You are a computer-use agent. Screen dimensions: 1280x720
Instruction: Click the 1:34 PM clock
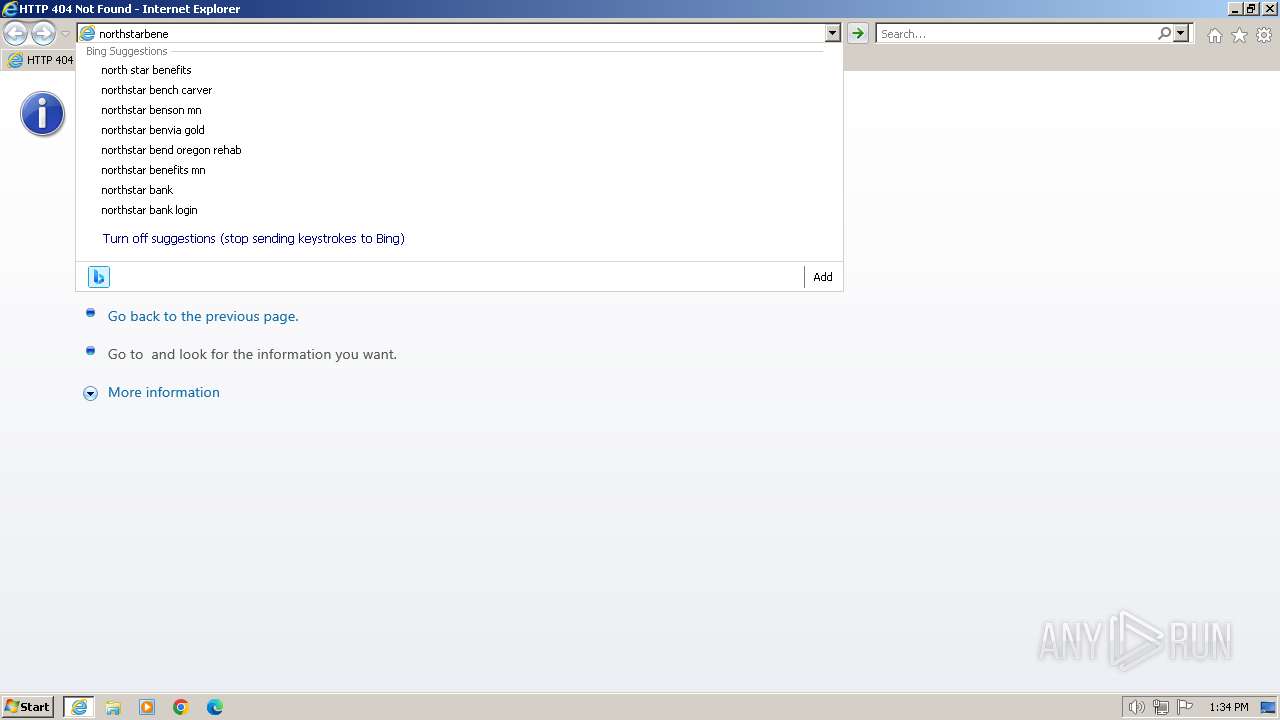pyautogui.click(x=1228, y=707)
